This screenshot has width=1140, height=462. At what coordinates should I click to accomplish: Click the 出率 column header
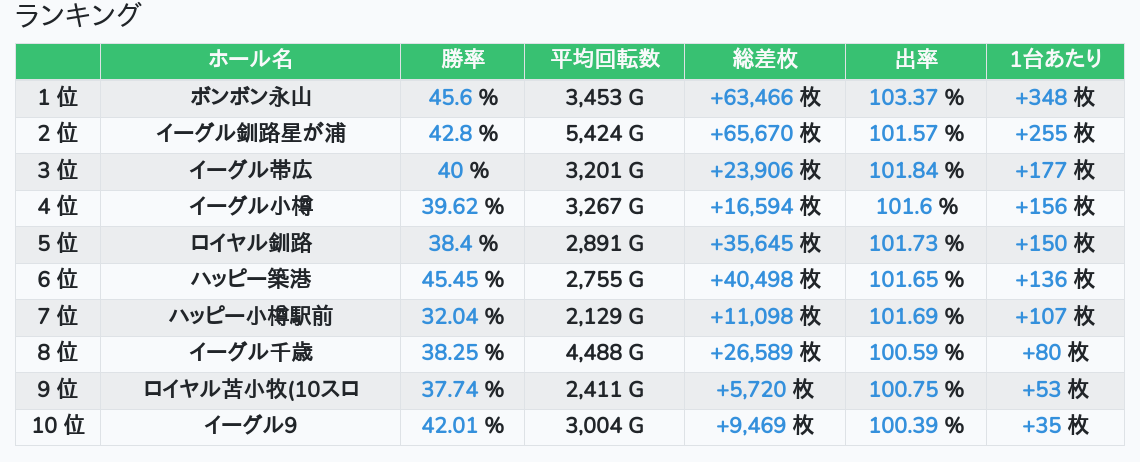pos(915,60)
